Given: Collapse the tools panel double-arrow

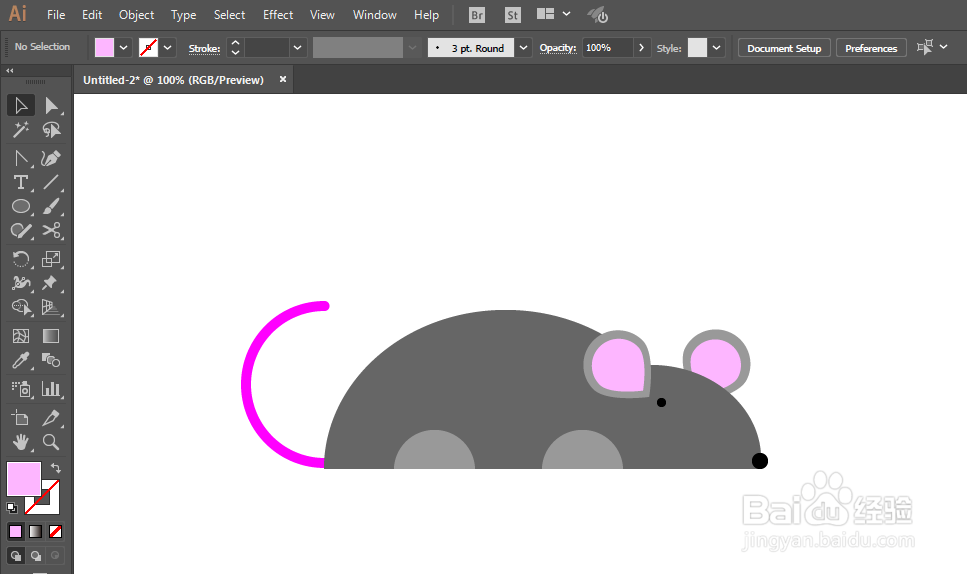Looking at the screenshot, I should tap(9, 71).
